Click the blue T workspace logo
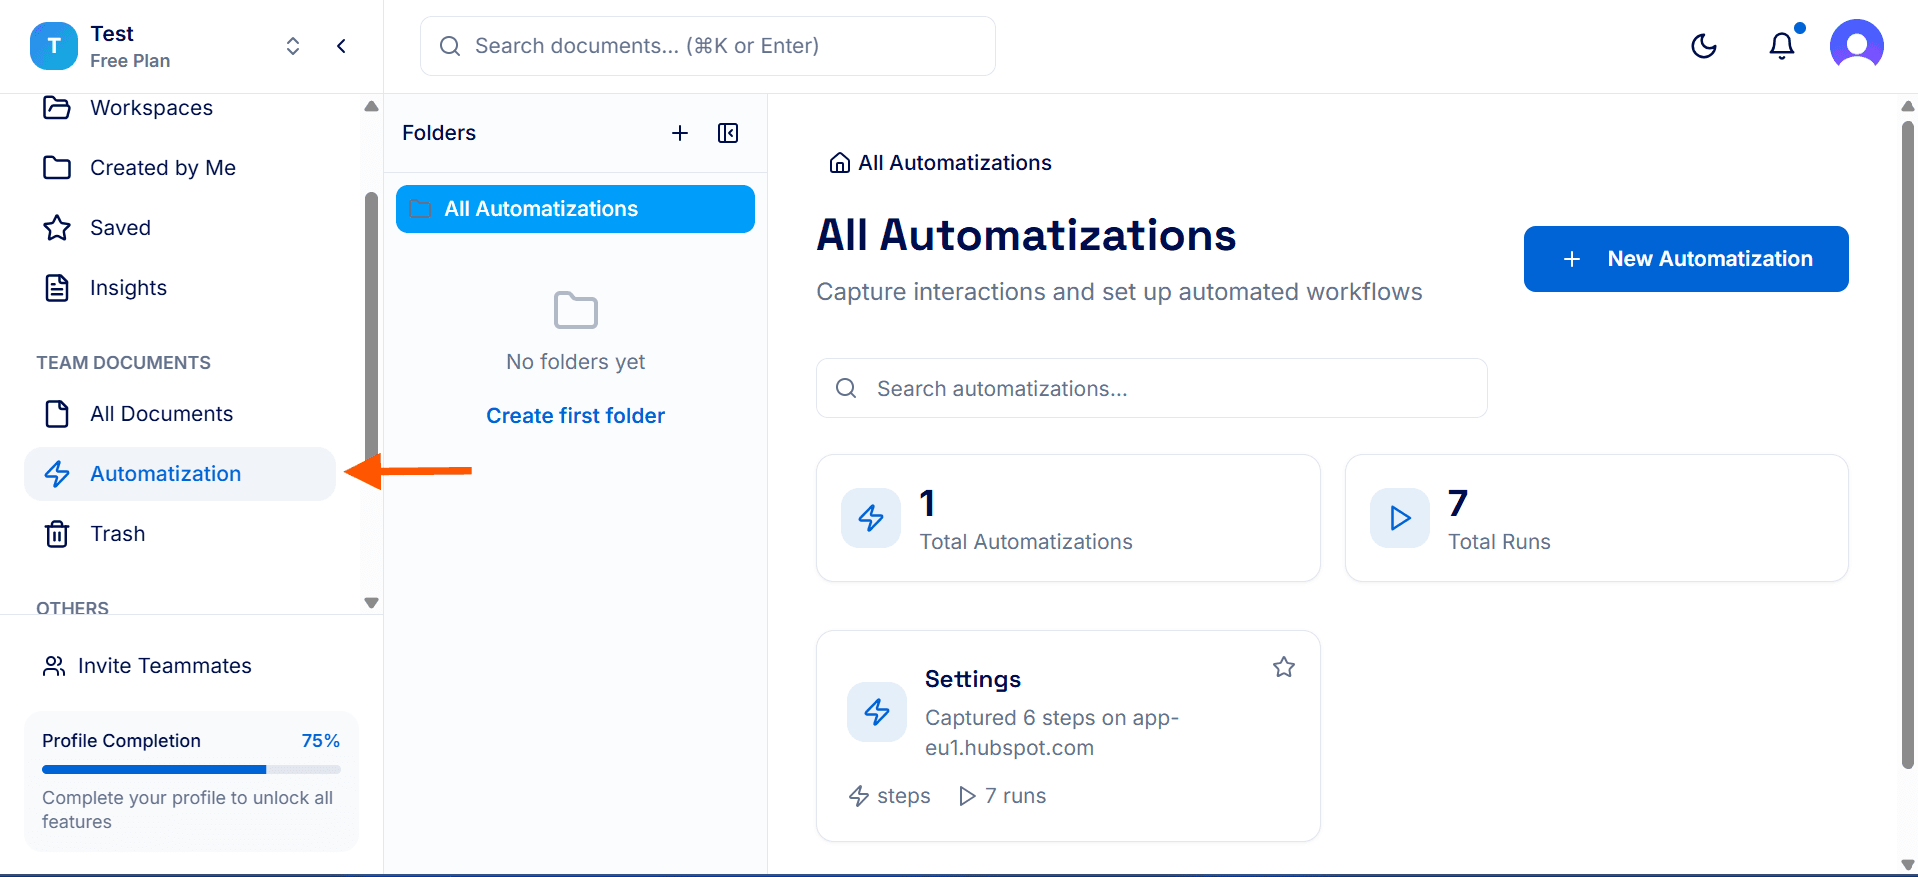This screenshot has height=877, width=1918. (x=54, y=46)
